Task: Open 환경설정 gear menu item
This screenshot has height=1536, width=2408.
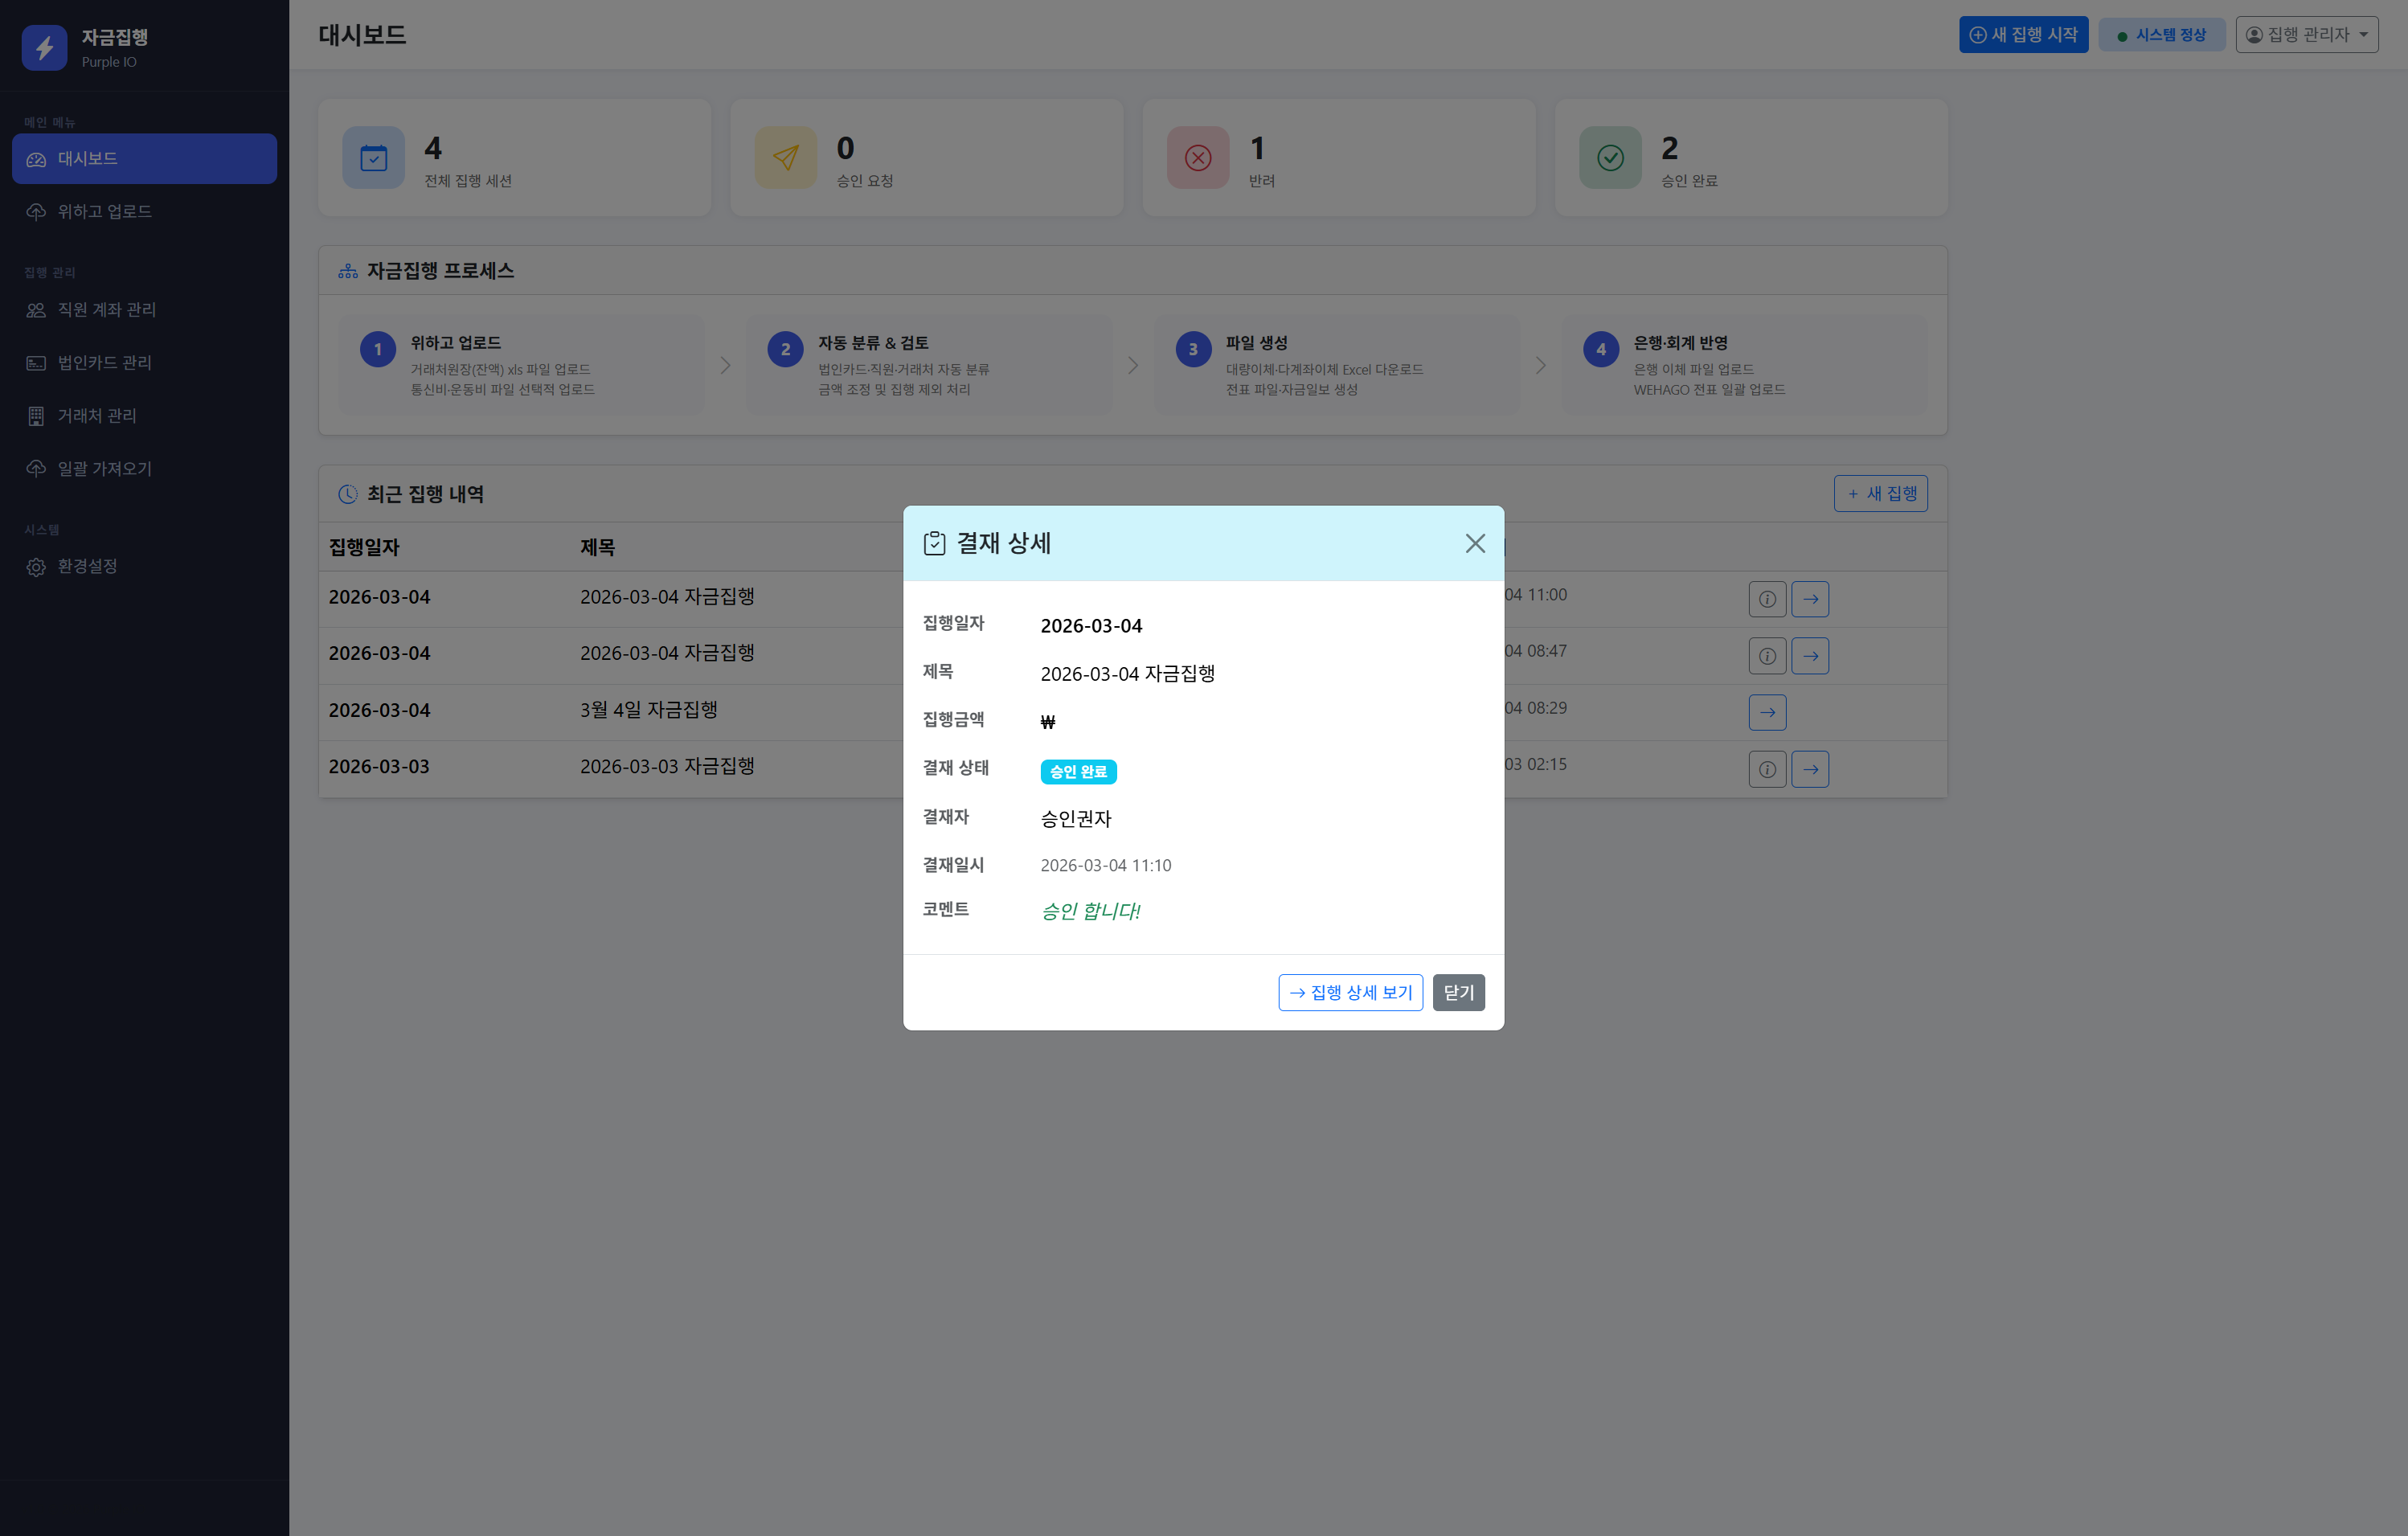Action: [x=86, y=567]
